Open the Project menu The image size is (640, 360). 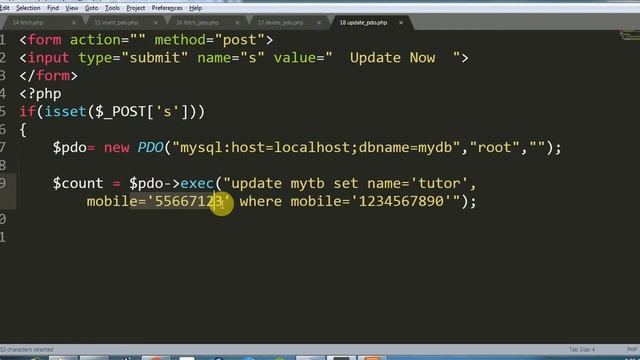pyautogui.click(x=136, y=8)
